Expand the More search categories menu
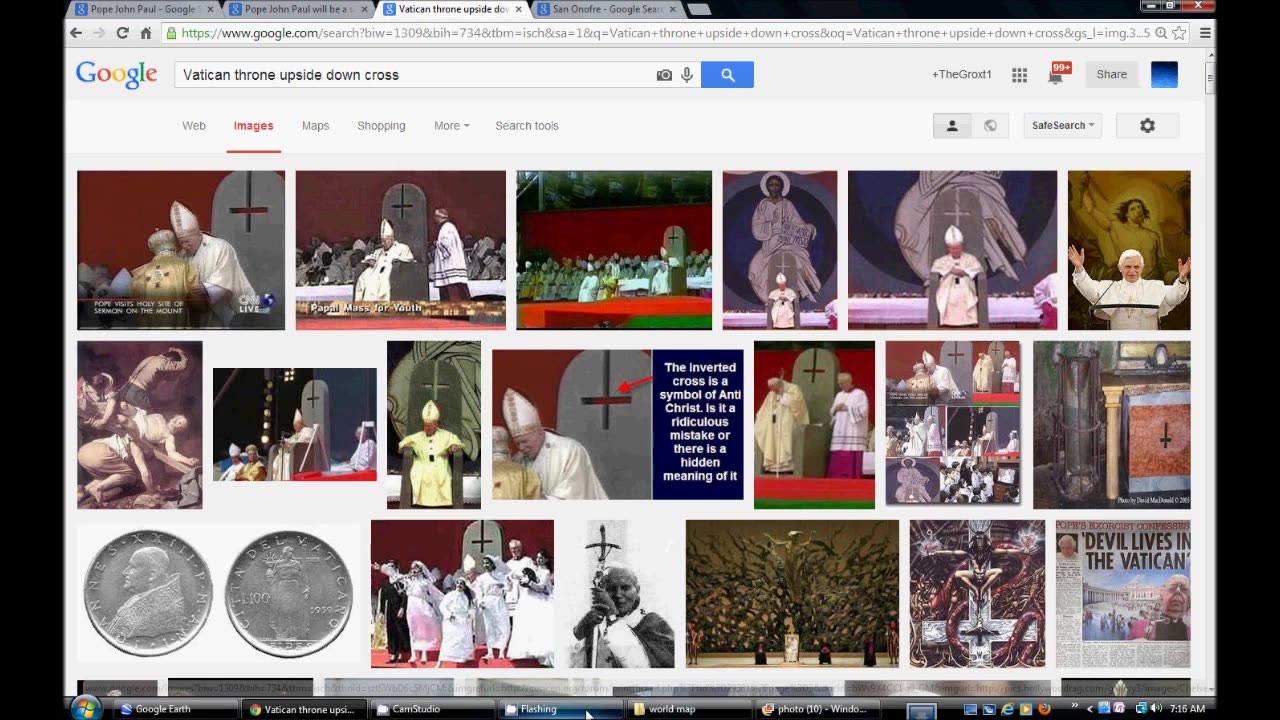 [451, 126]
